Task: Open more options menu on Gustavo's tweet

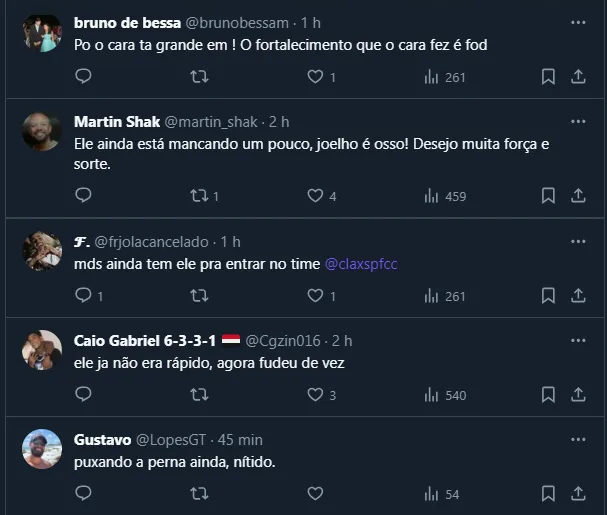Action: click(x=578, y=439)
